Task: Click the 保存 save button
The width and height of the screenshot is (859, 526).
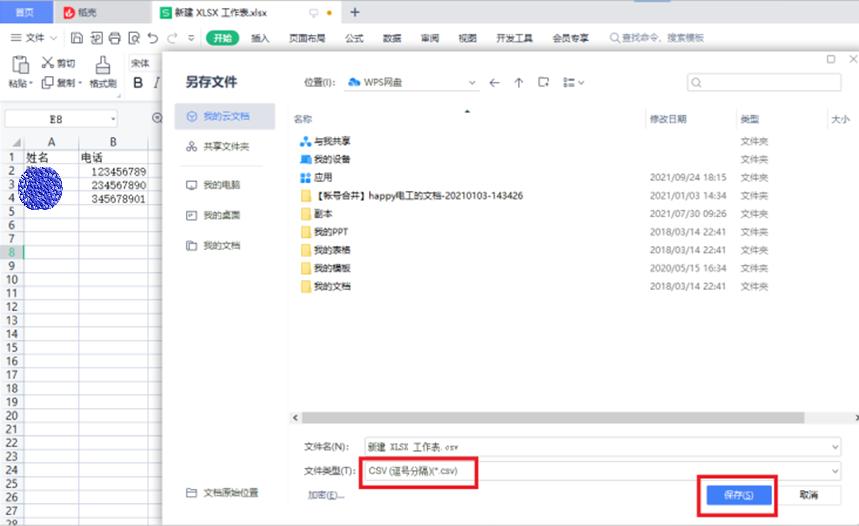Action: 738,495
